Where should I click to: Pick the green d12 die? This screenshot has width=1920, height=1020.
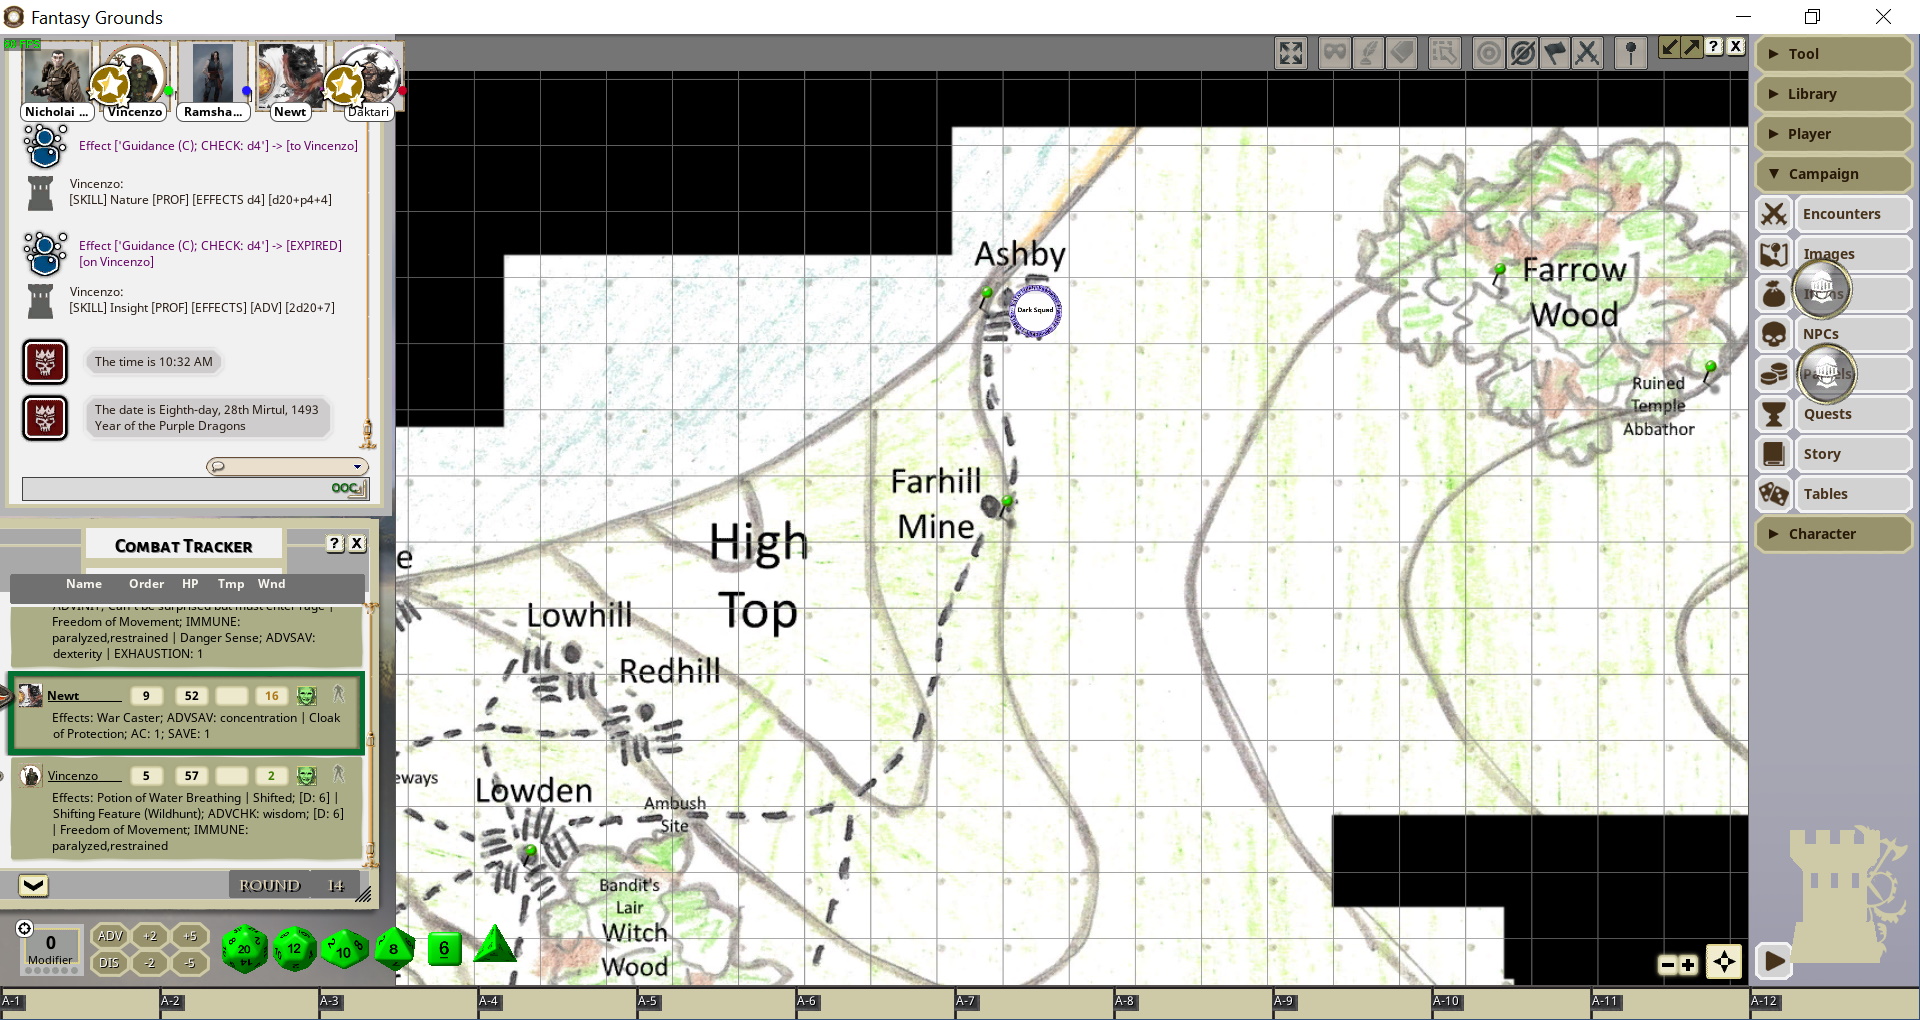tap(294, 948)
